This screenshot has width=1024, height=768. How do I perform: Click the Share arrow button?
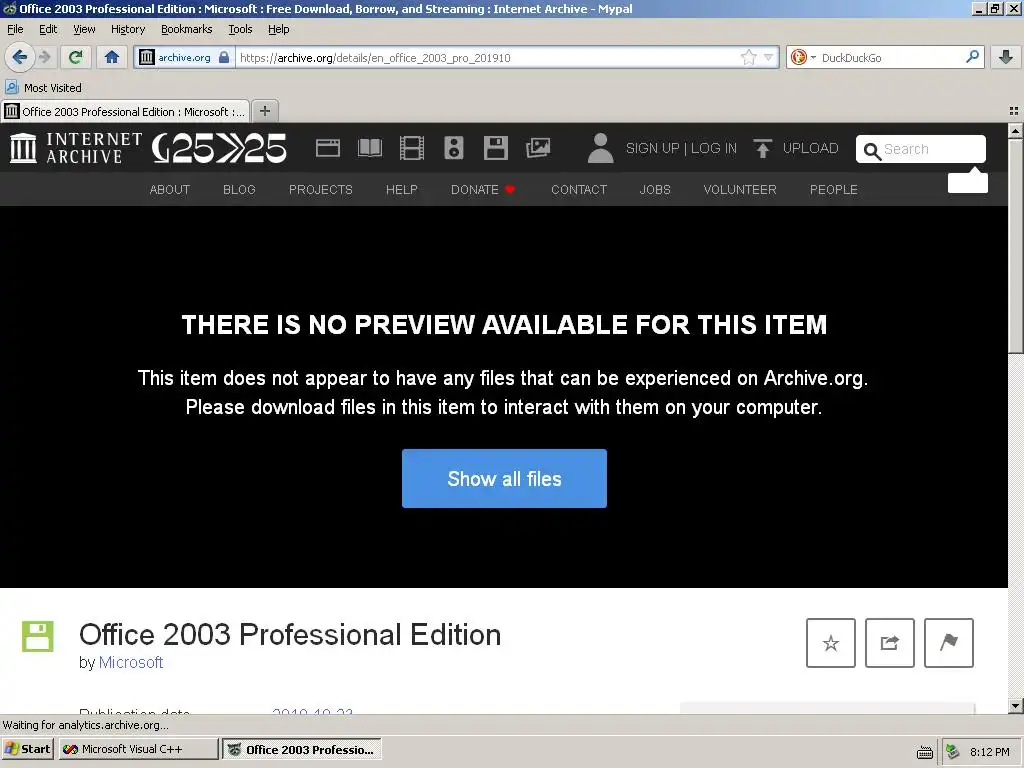pos(889,643)
